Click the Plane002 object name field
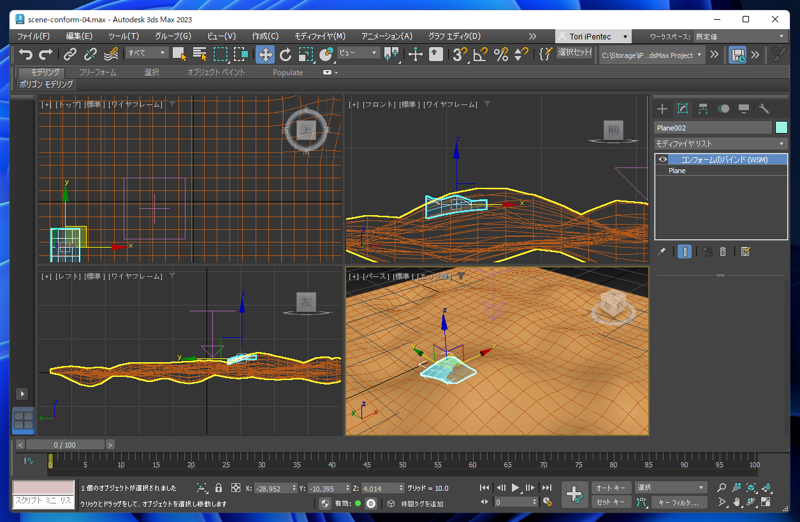The image size is (800, 522). click(713, 128)
